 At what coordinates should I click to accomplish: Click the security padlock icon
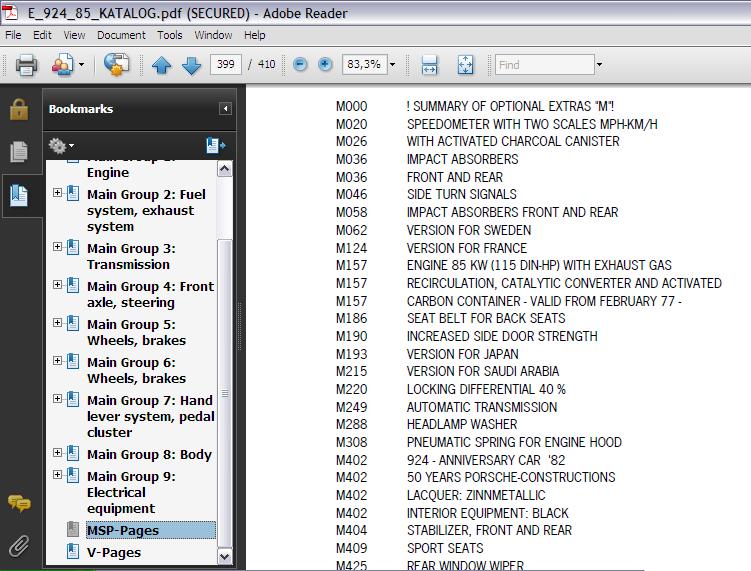(x=19, y=109)
